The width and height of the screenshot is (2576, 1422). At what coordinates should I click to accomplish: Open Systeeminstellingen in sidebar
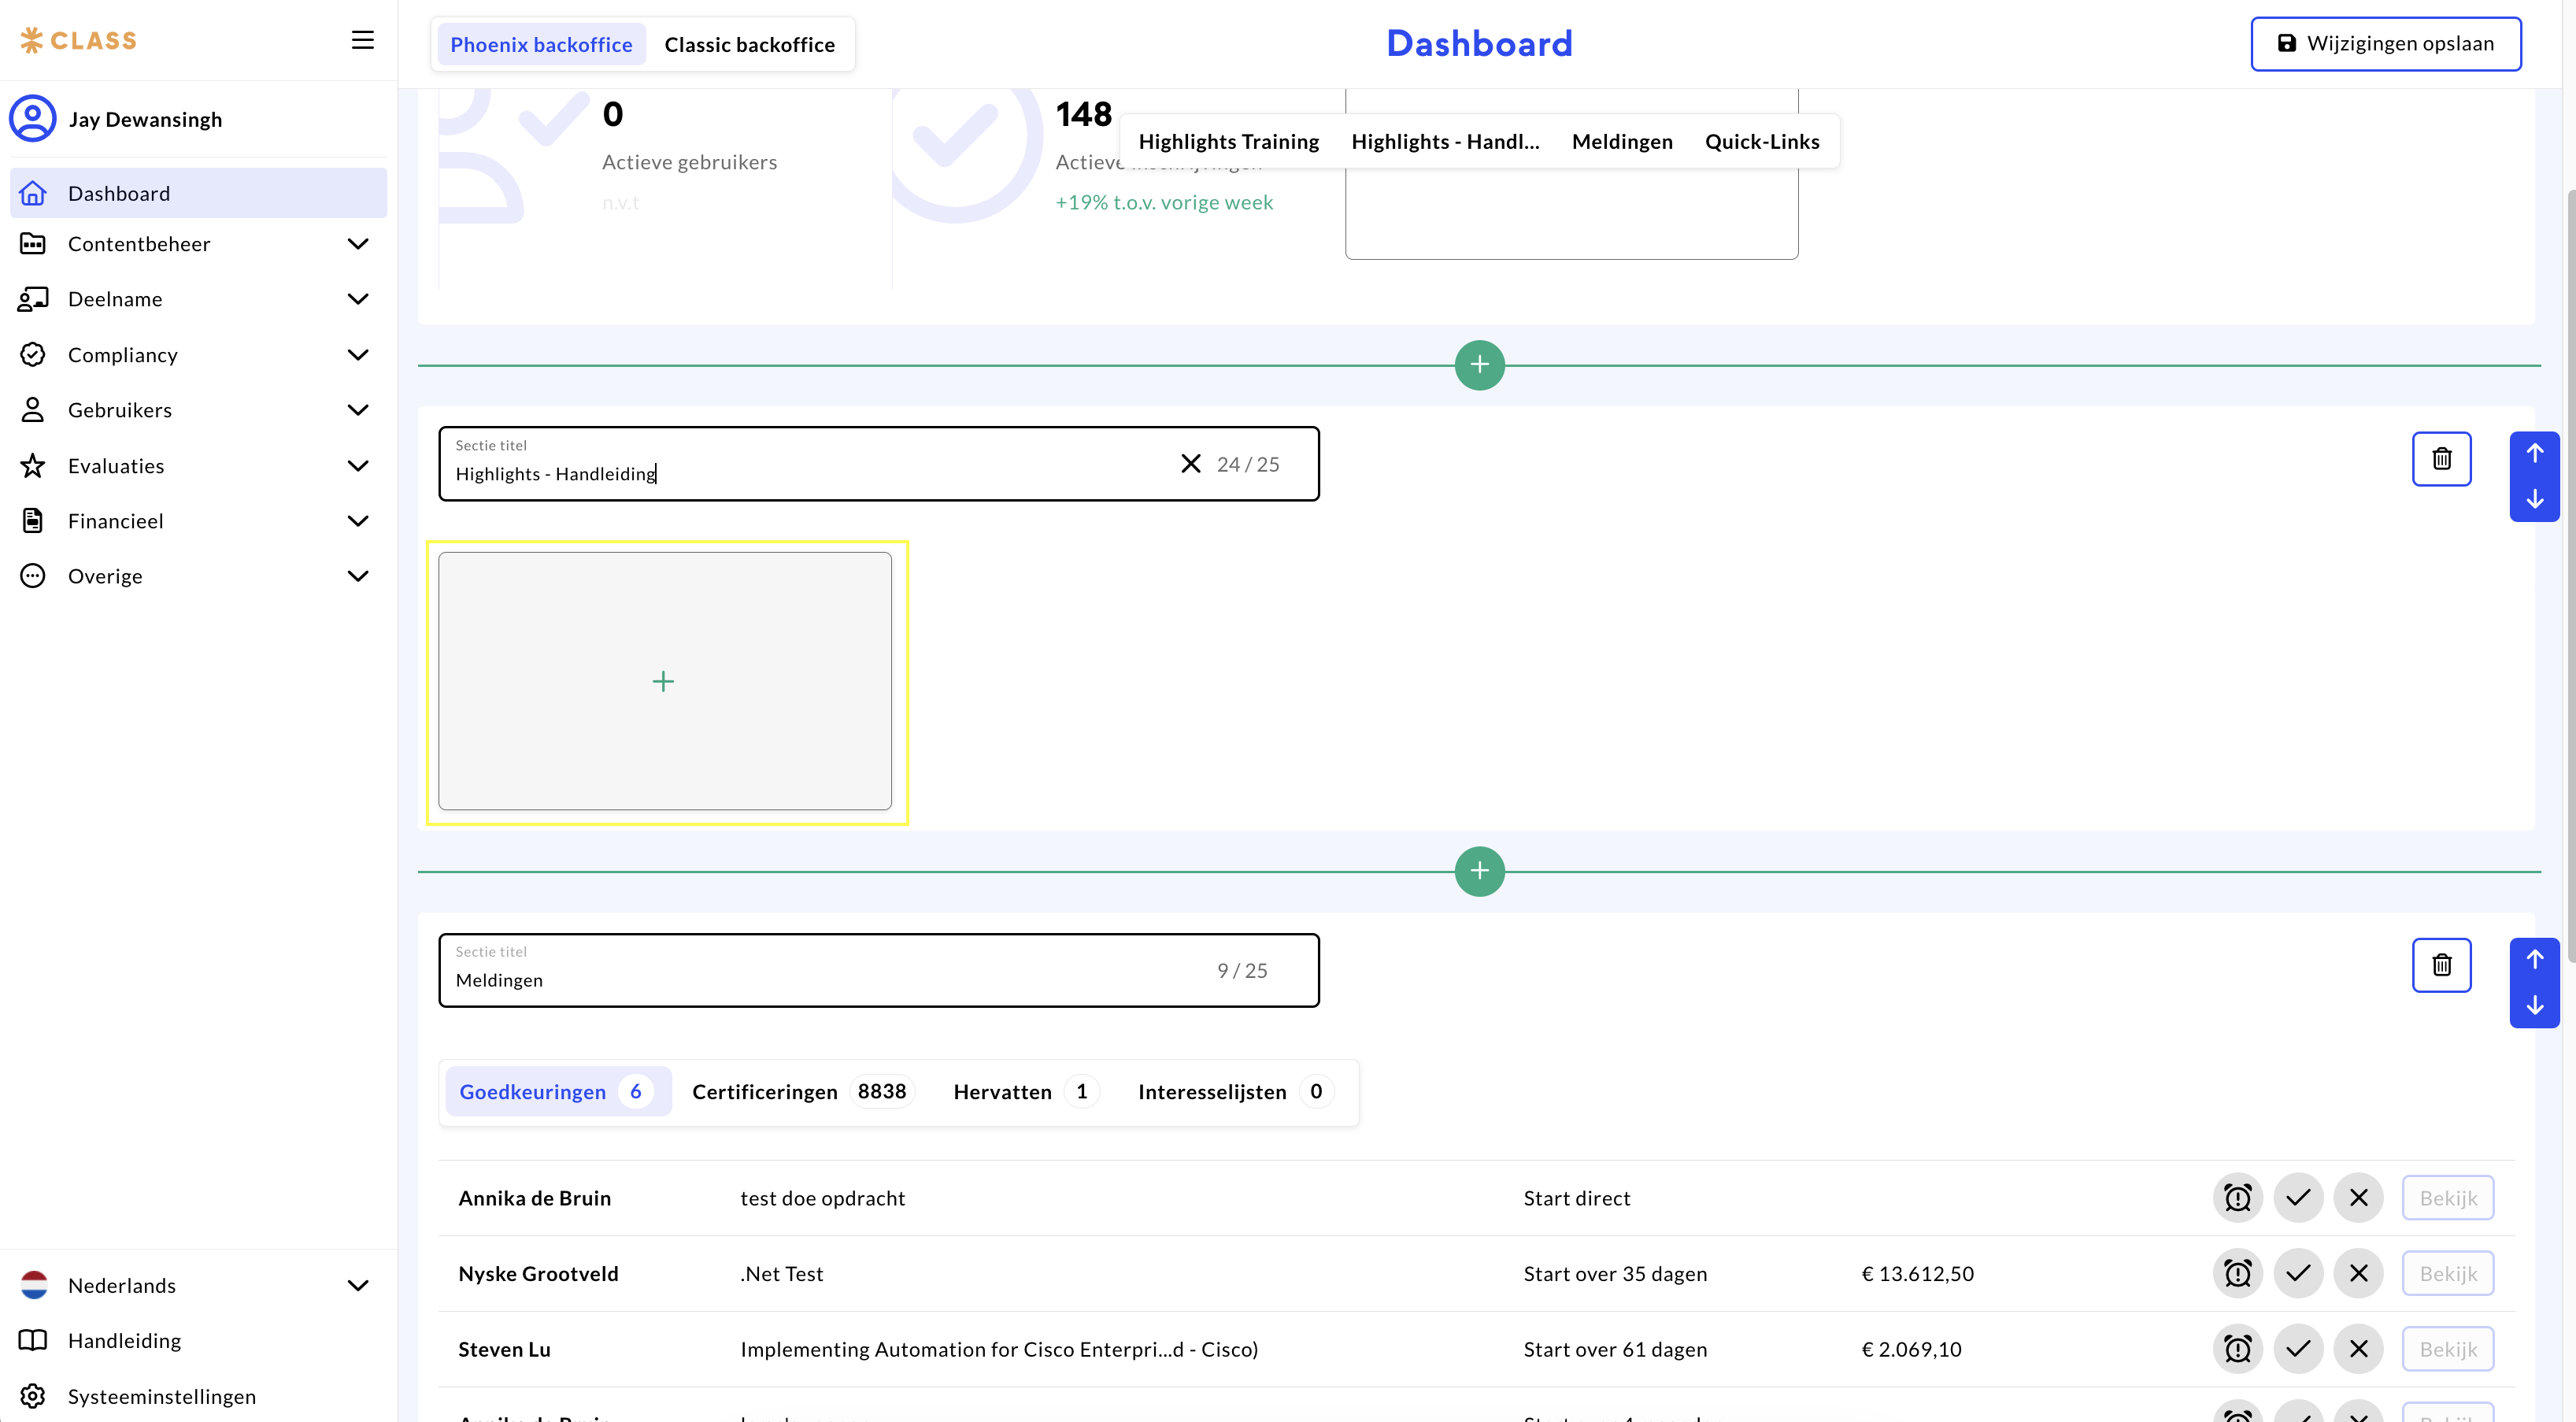pos(161,1396)
